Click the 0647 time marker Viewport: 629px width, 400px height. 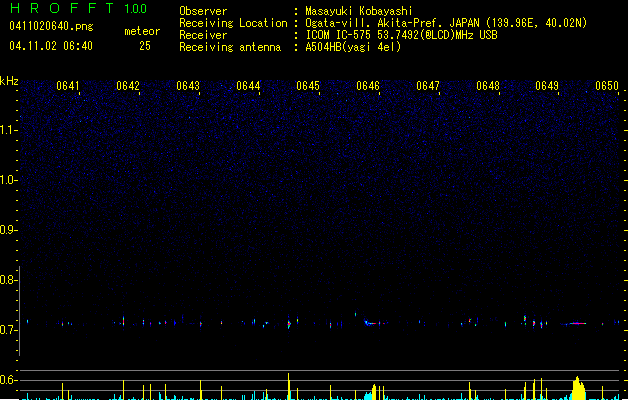pyautogui.click(x=428, y=86)
